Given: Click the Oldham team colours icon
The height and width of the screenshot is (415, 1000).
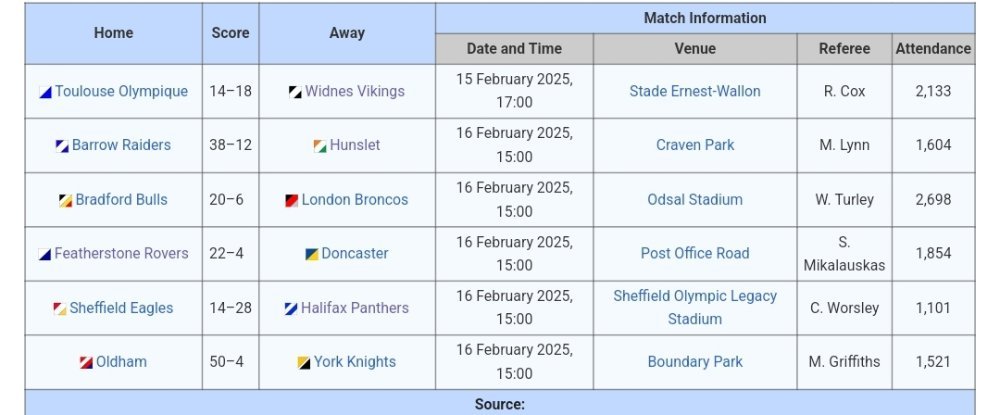Looking at the screenshot, I should pyautogui.click(x=86, y=363).
